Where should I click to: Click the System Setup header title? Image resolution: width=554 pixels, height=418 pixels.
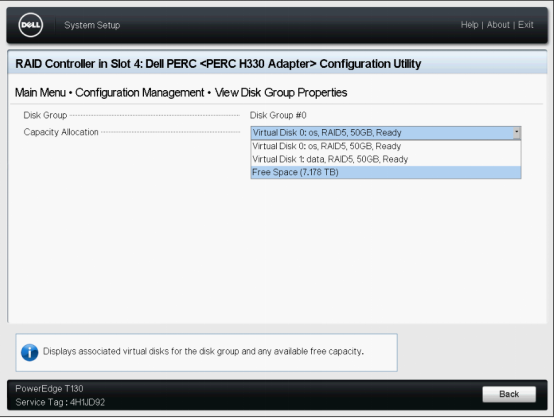coord(92,25)
